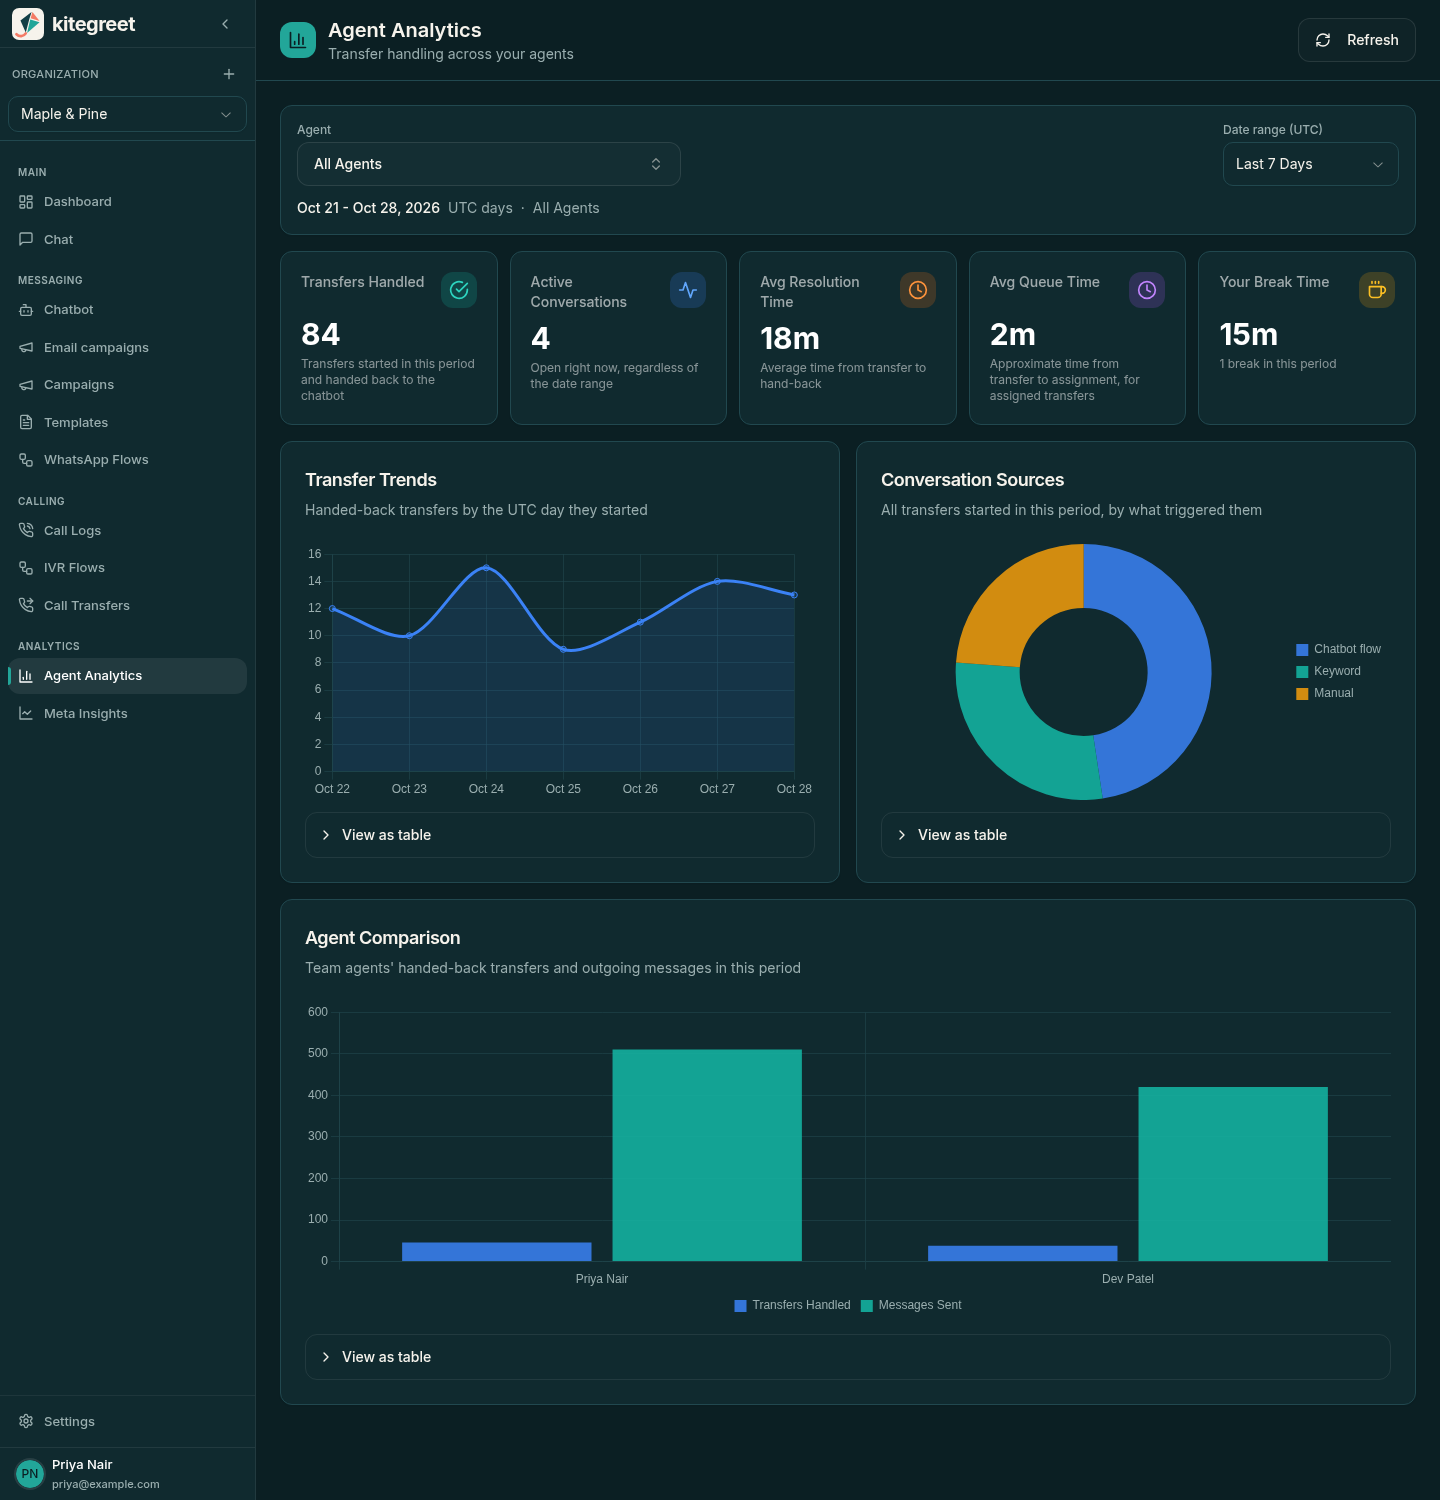Collapse the sidebar with the arrow icon

(225, 24)
